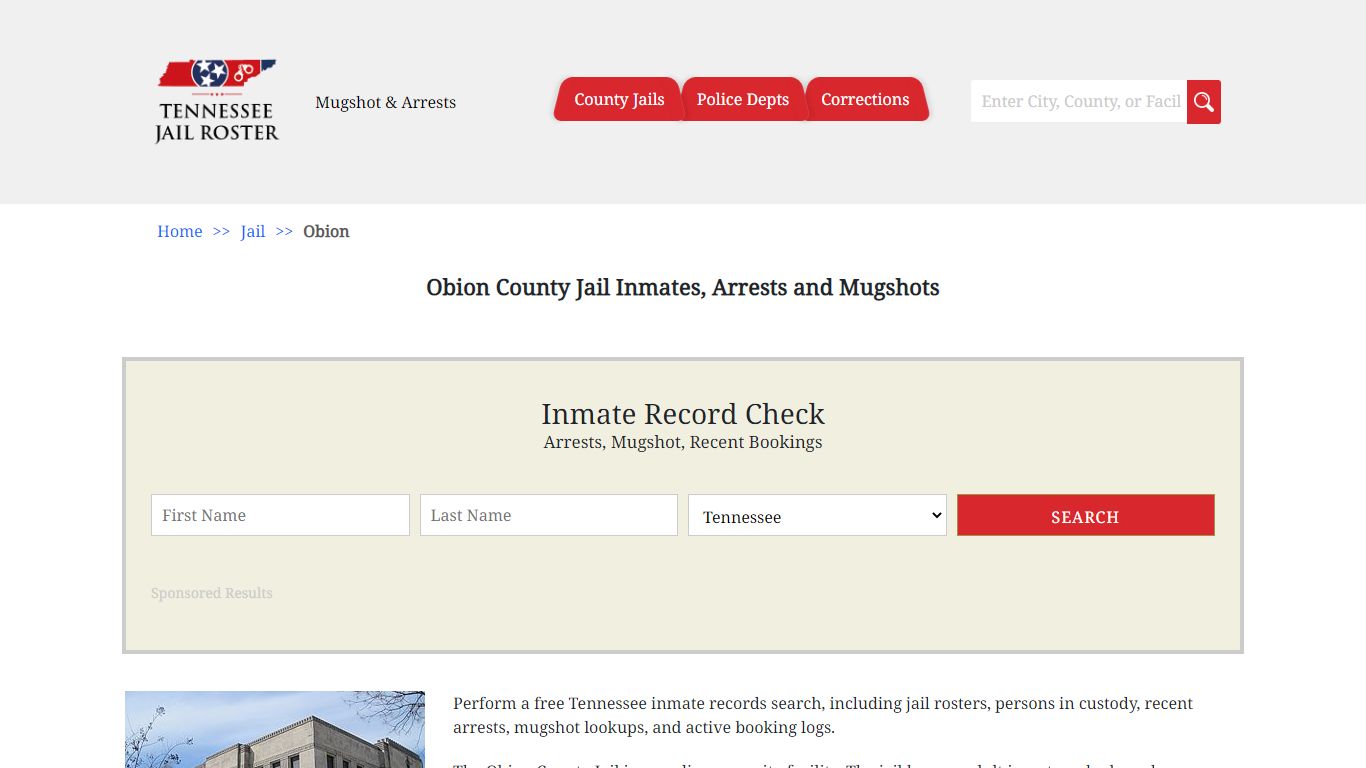Image resolution: width=1366 pixels, height=768 pixels.
Task: Click the red SEARCH button
Action: tap(1086, 515)
